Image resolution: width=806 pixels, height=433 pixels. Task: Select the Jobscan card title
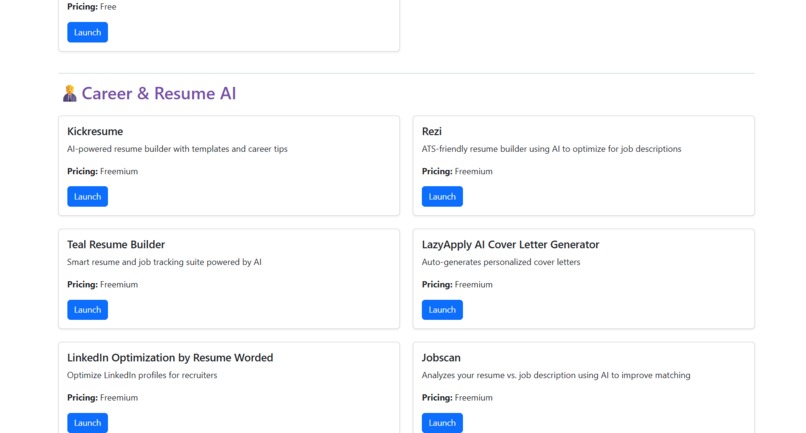click(441, 357)
